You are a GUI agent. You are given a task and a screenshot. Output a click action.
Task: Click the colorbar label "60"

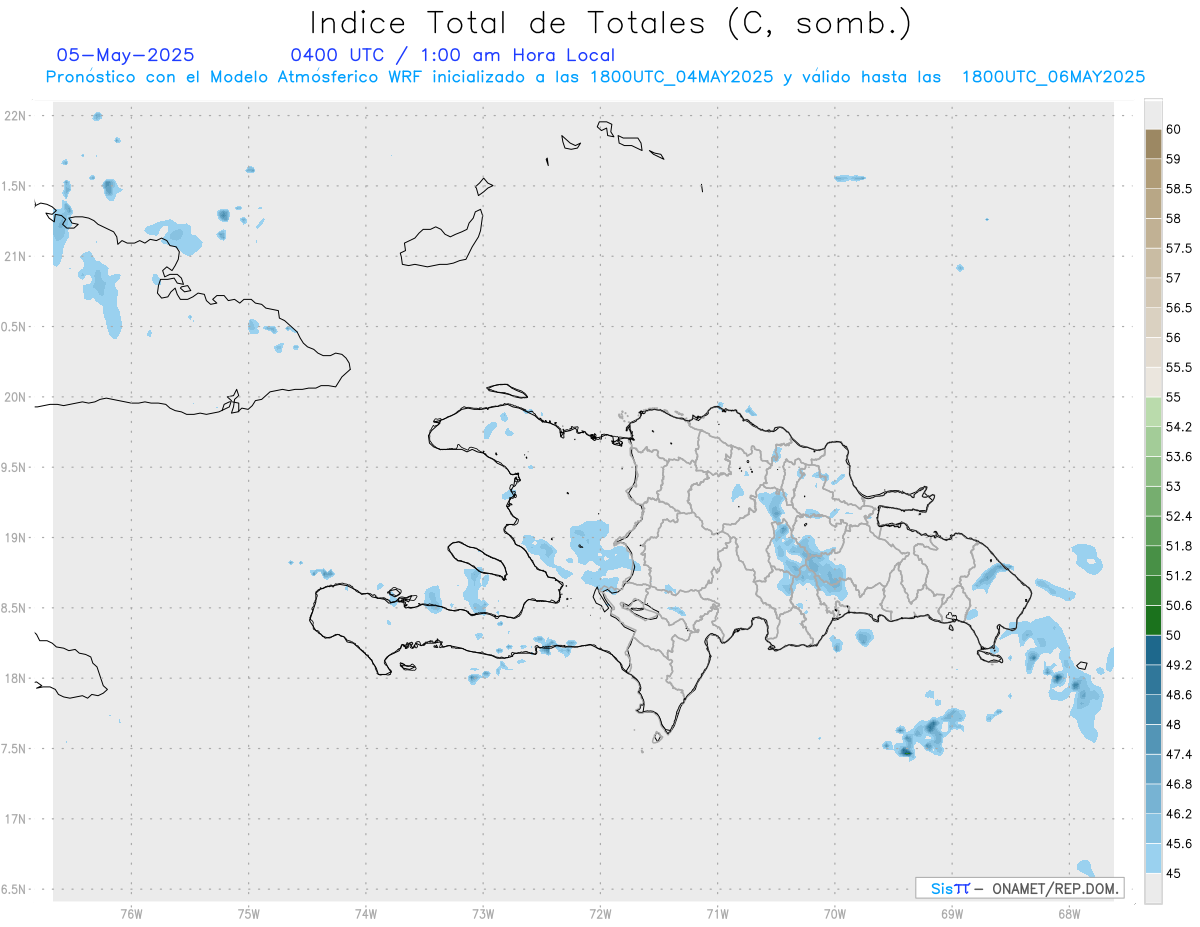click(1174, 129)
